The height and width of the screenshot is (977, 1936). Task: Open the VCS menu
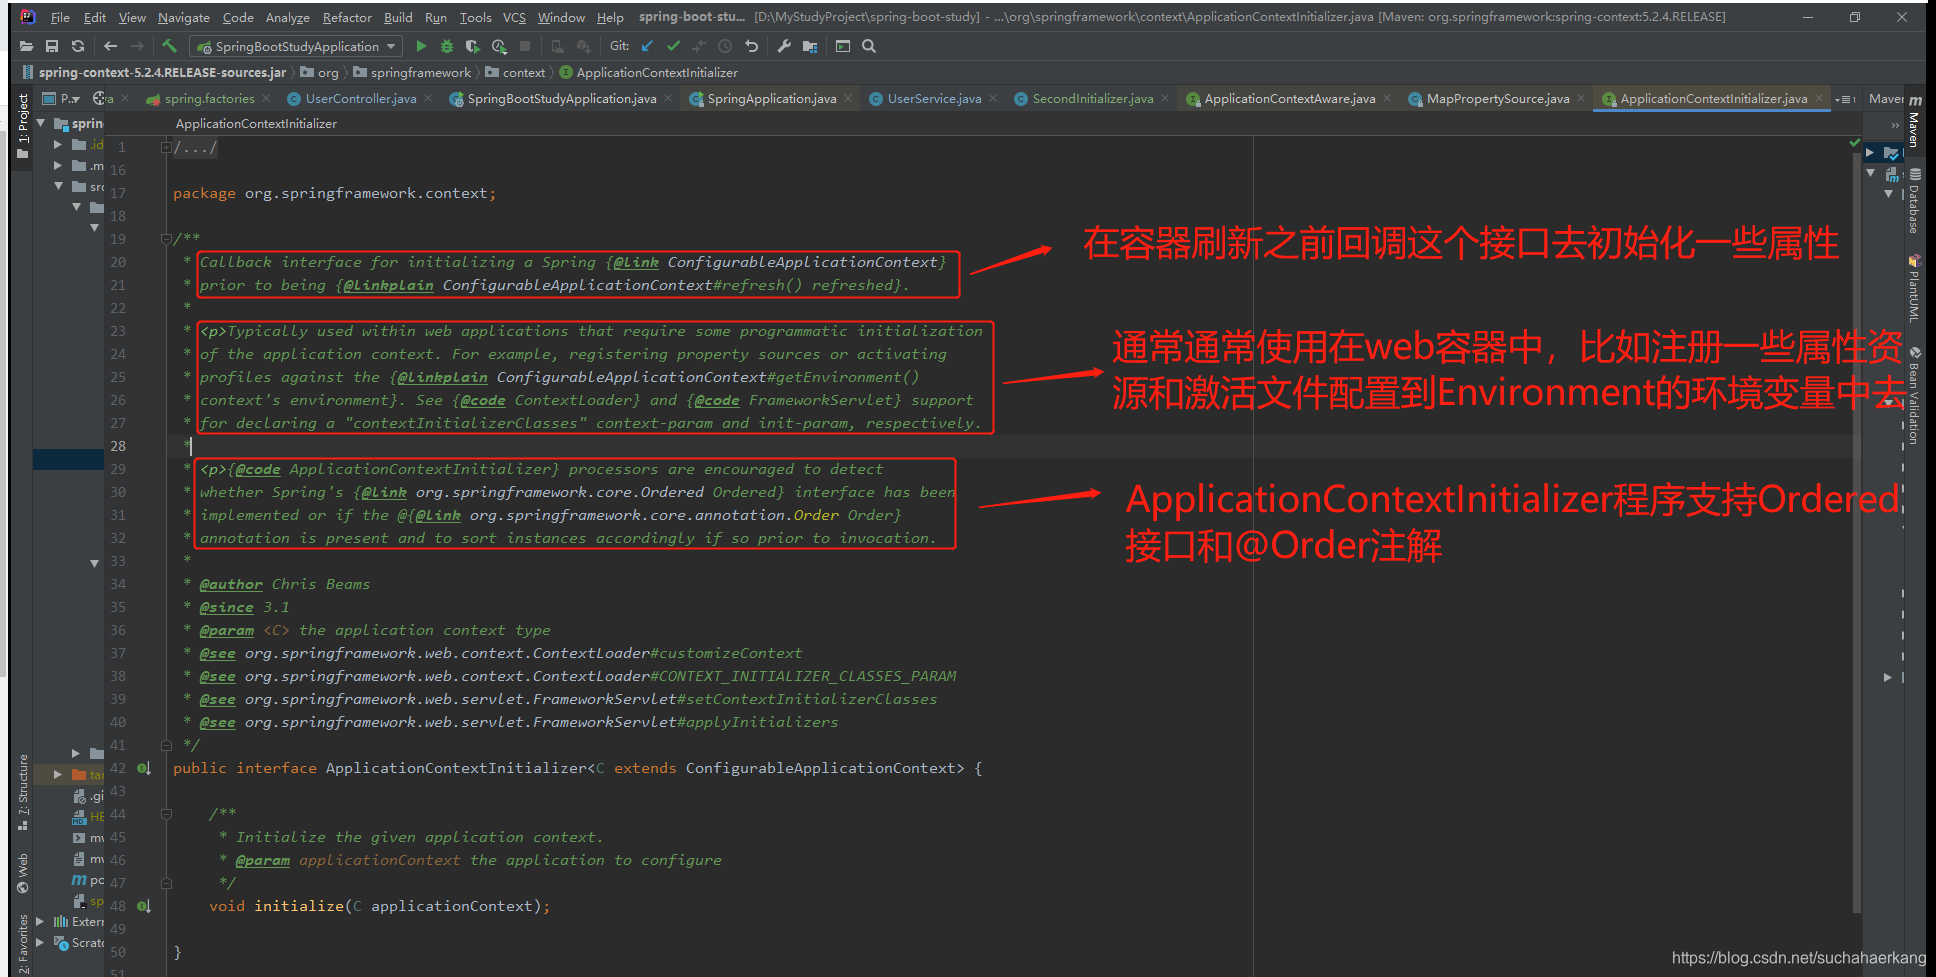coord(514,17)
